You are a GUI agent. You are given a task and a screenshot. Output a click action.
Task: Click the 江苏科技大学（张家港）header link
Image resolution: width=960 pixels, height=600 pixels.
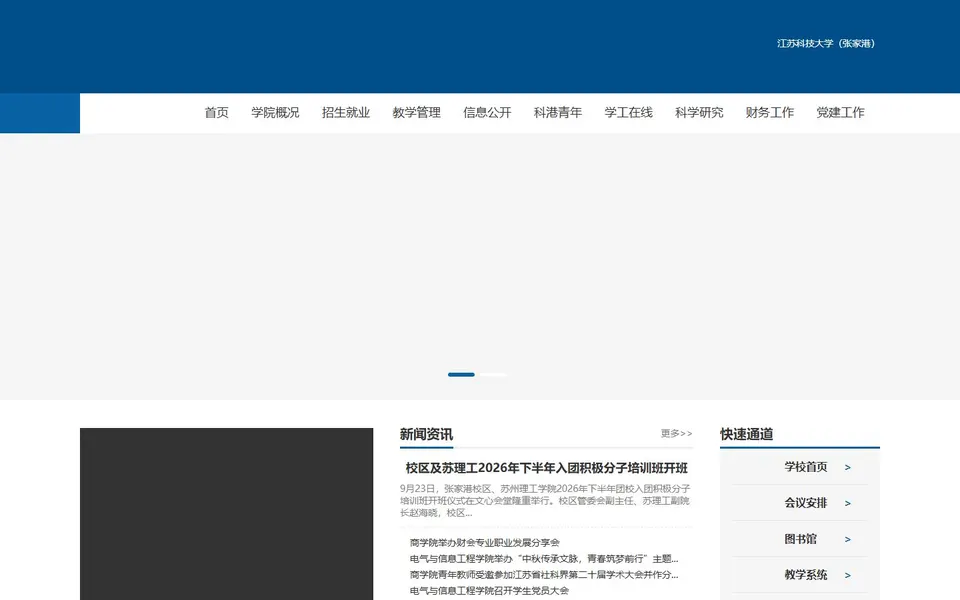point(826,43)
